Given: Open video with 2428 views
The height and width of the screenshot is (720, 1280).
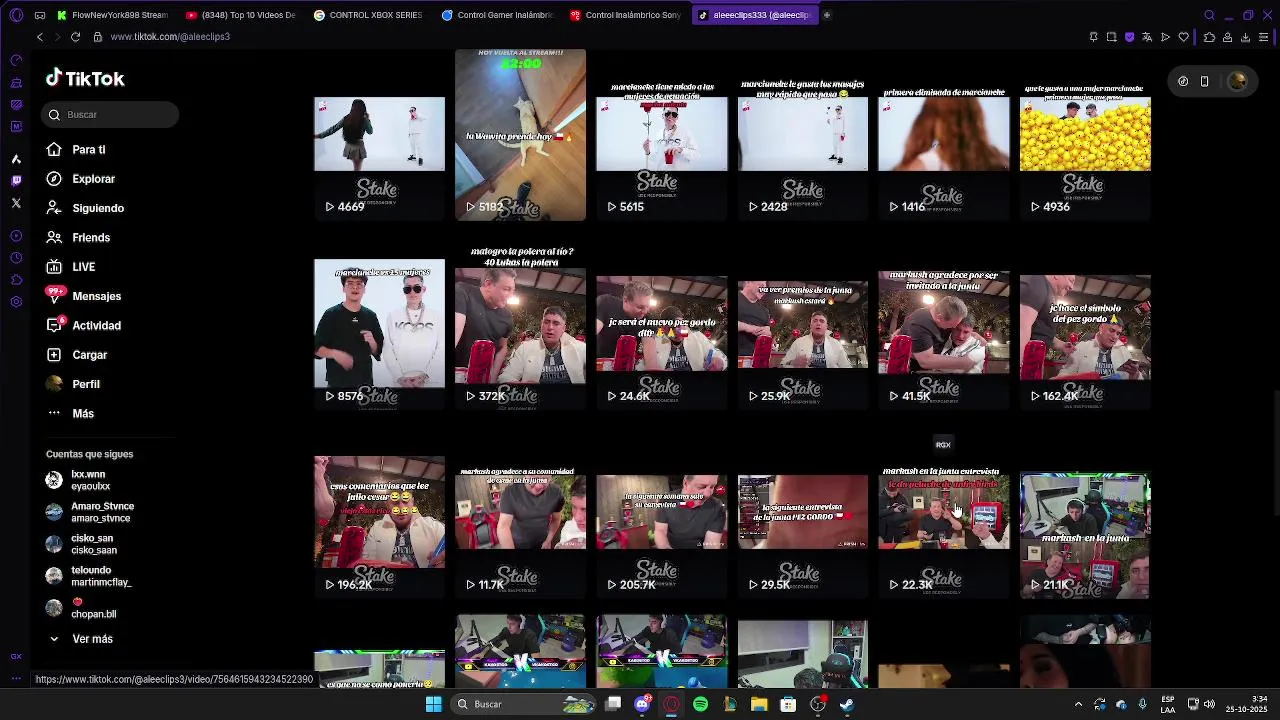Looking at the screenshot, I should (803, 135).
